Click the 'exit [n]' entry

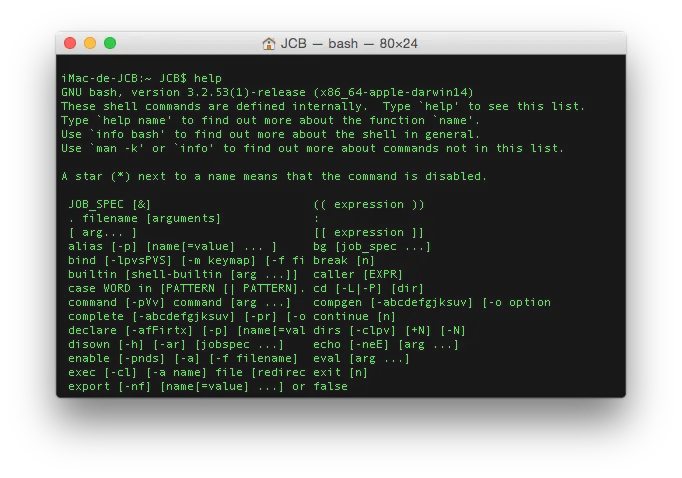[x=341, y=372]
